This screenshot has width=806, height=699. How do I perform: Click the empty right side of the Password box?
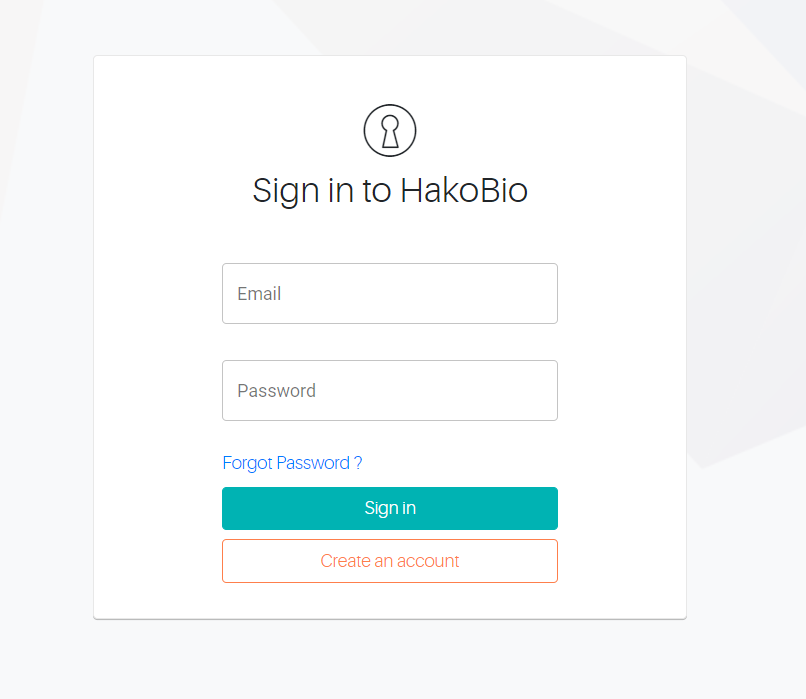[x=500, y=390]
